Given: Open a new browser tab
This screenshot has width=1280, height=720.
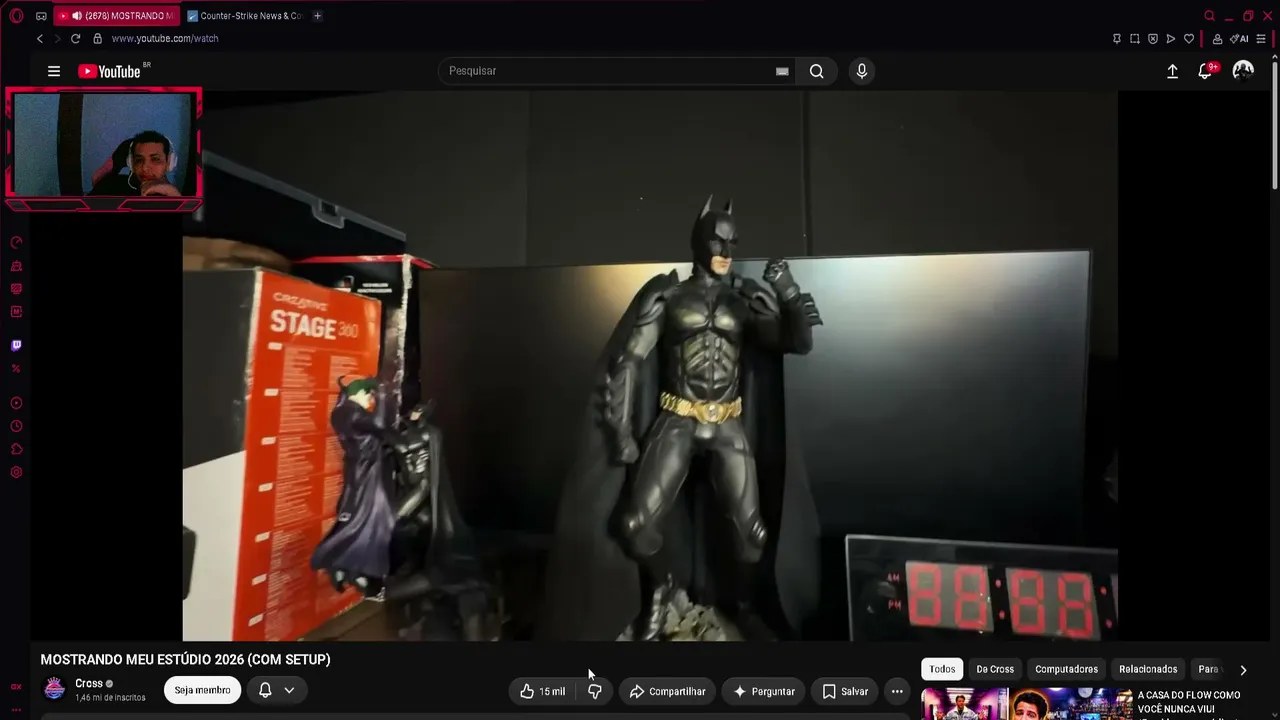Looking at the screenshot, I should pos(317,16).
